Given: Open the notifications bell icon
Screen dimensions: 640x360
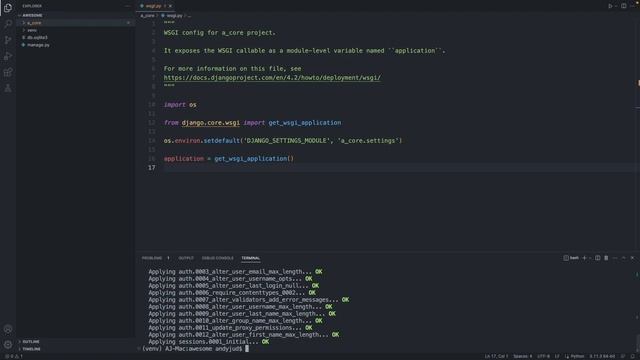Looking at the screenshot, I should [x=632, y=356].
